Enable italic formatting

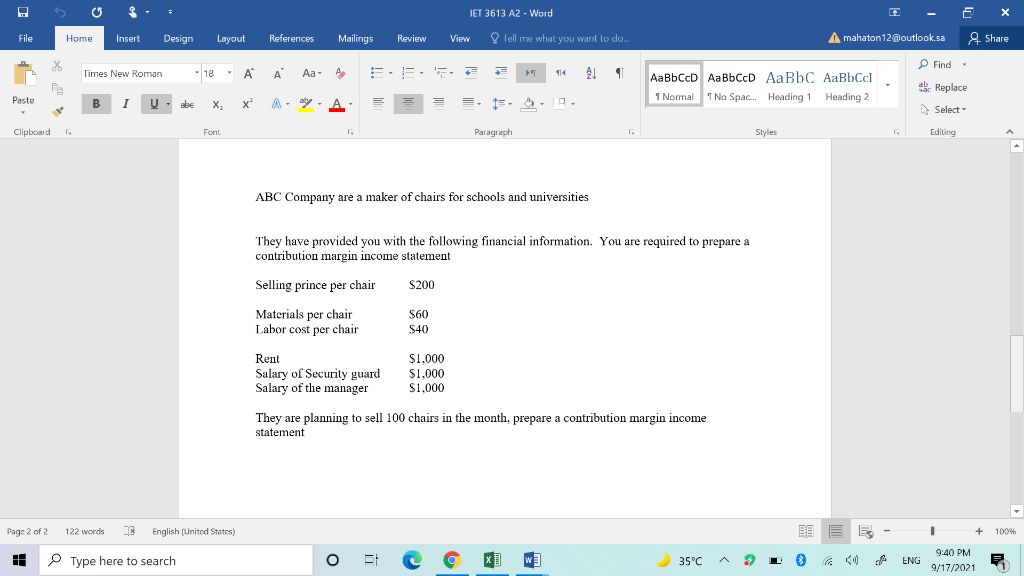(125, 101)
